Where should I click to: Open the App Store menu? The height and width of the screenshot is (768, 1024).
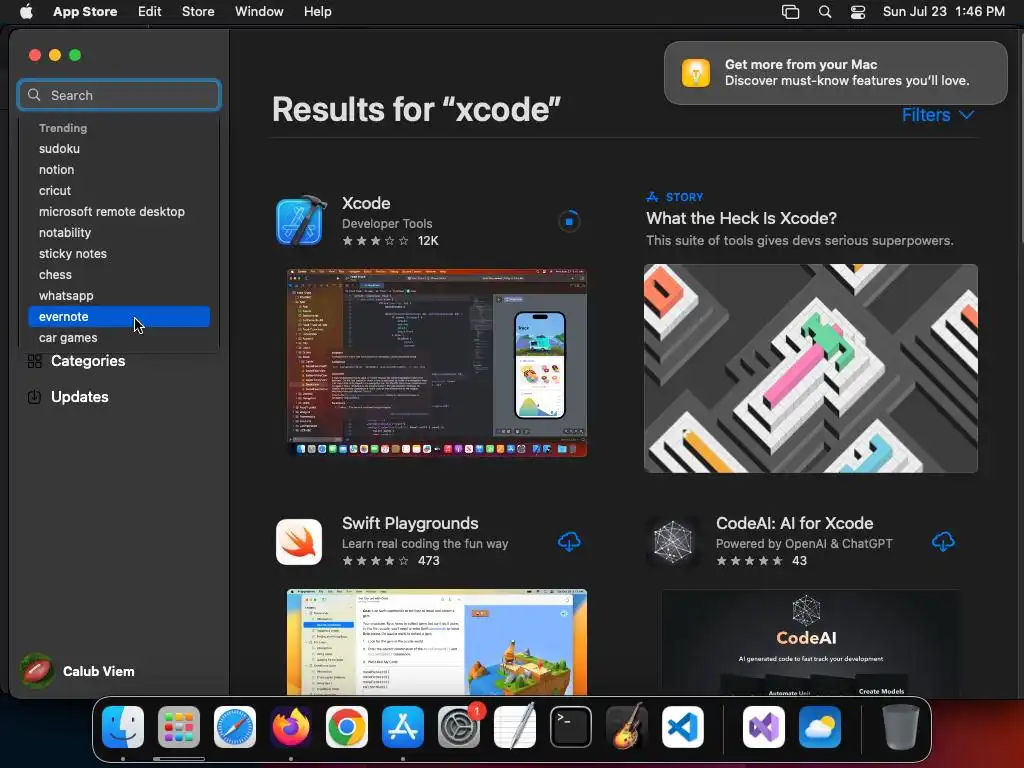click(85, 11)
